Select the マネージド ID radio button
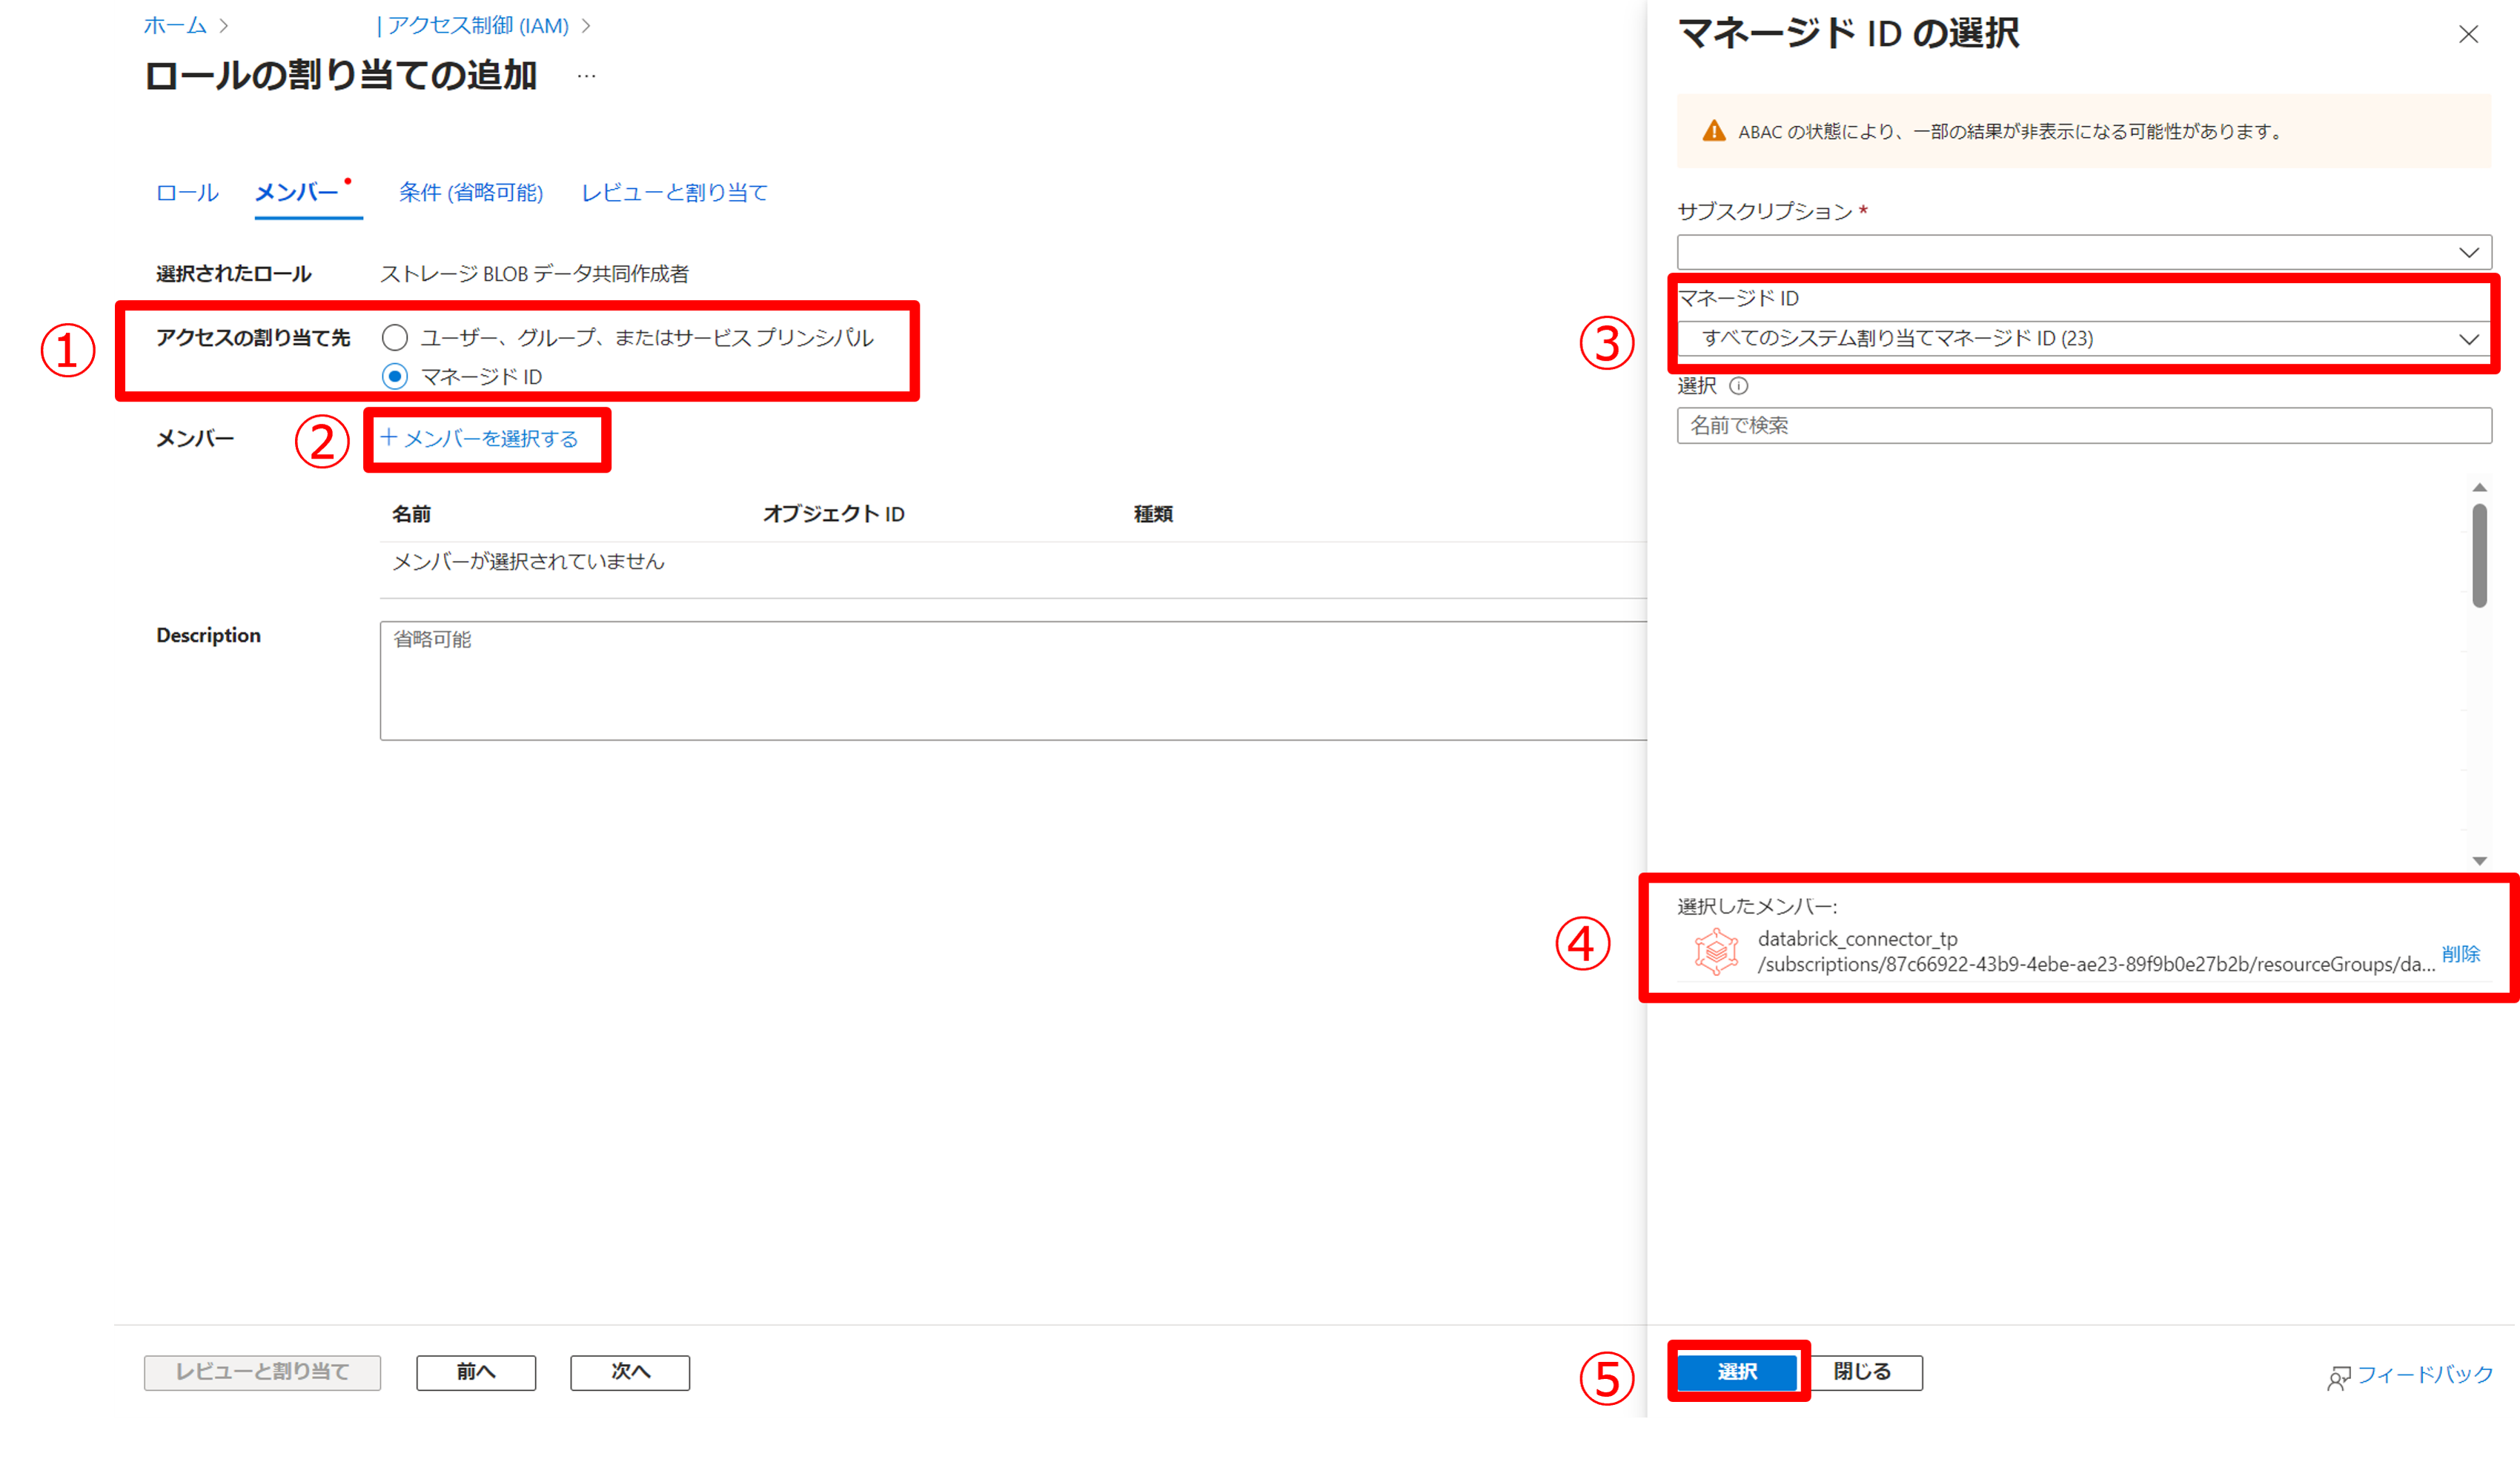The height and width of the screenshot is (1459, 2520). [395, 377]
